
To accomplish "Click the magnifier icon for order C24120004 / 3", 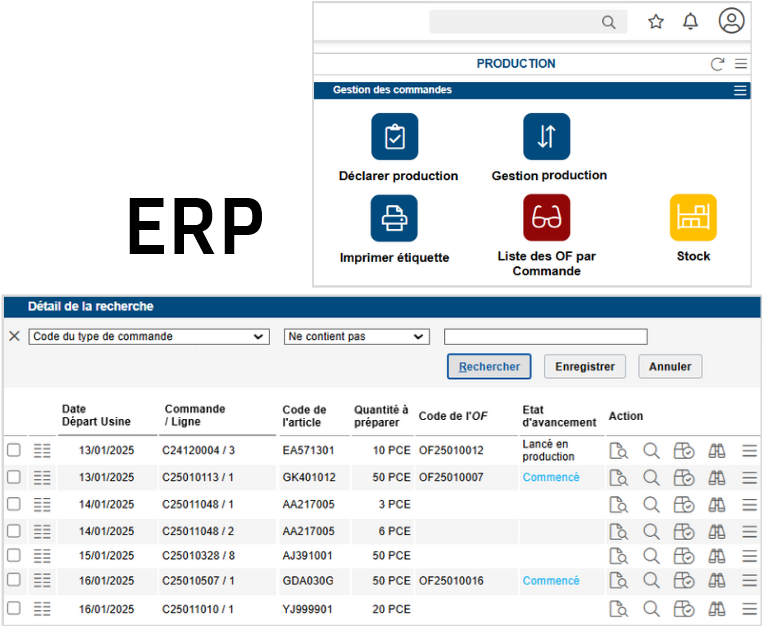I will tap(651, 451).
